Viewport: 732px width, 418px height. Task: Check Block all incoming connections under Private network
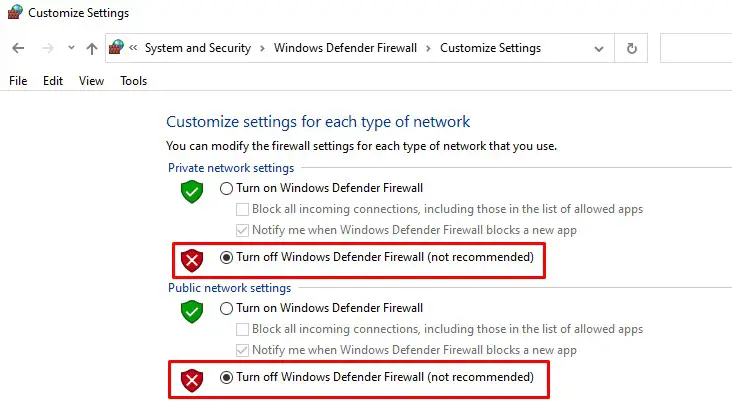pyautogui.click(x=242, y=209)
